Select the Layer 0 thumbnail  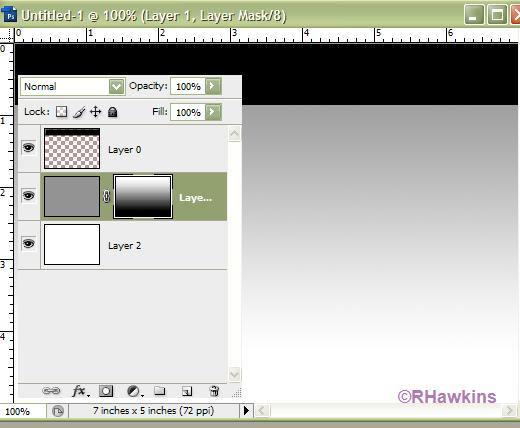pos(72,148)
